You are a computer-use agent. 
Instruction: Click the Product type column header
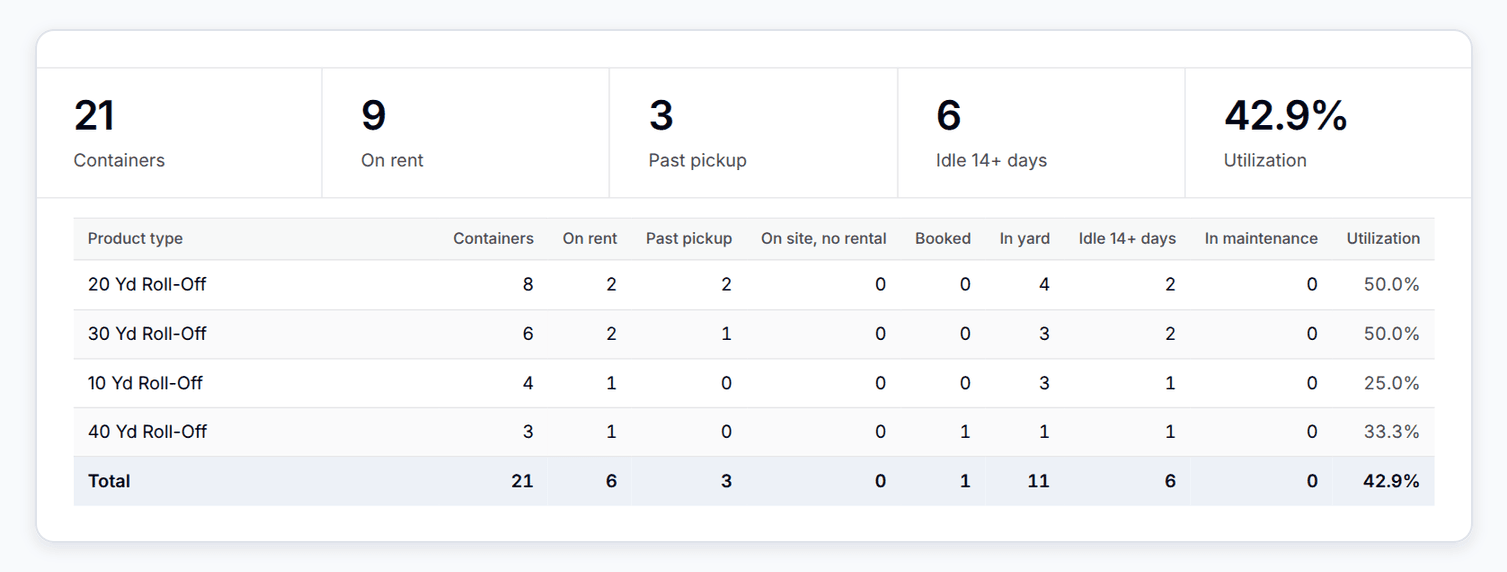pos(135,239)
